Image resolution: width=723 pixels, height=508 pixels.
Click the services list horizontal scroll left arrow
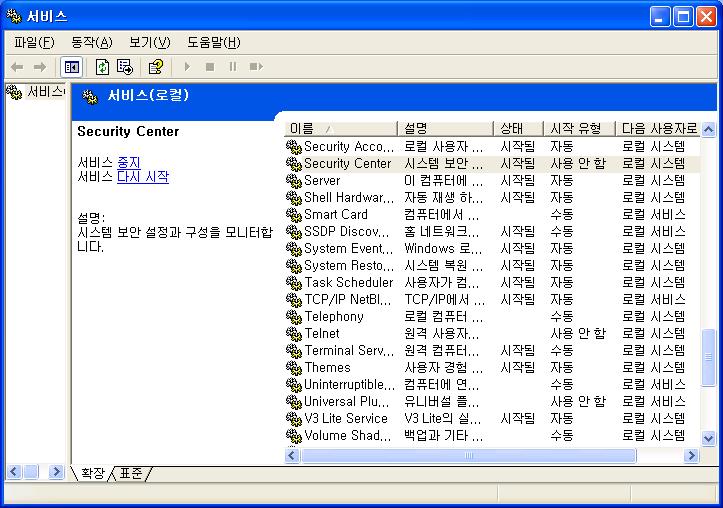tap(292, 456)
